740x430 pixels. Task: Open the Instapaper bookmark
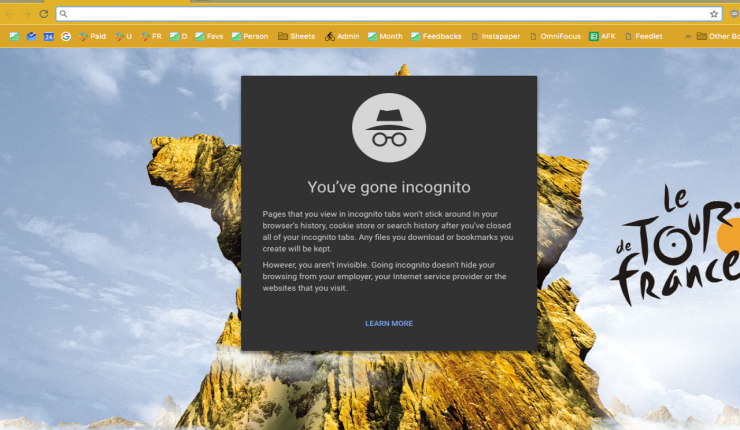[495, 36]
